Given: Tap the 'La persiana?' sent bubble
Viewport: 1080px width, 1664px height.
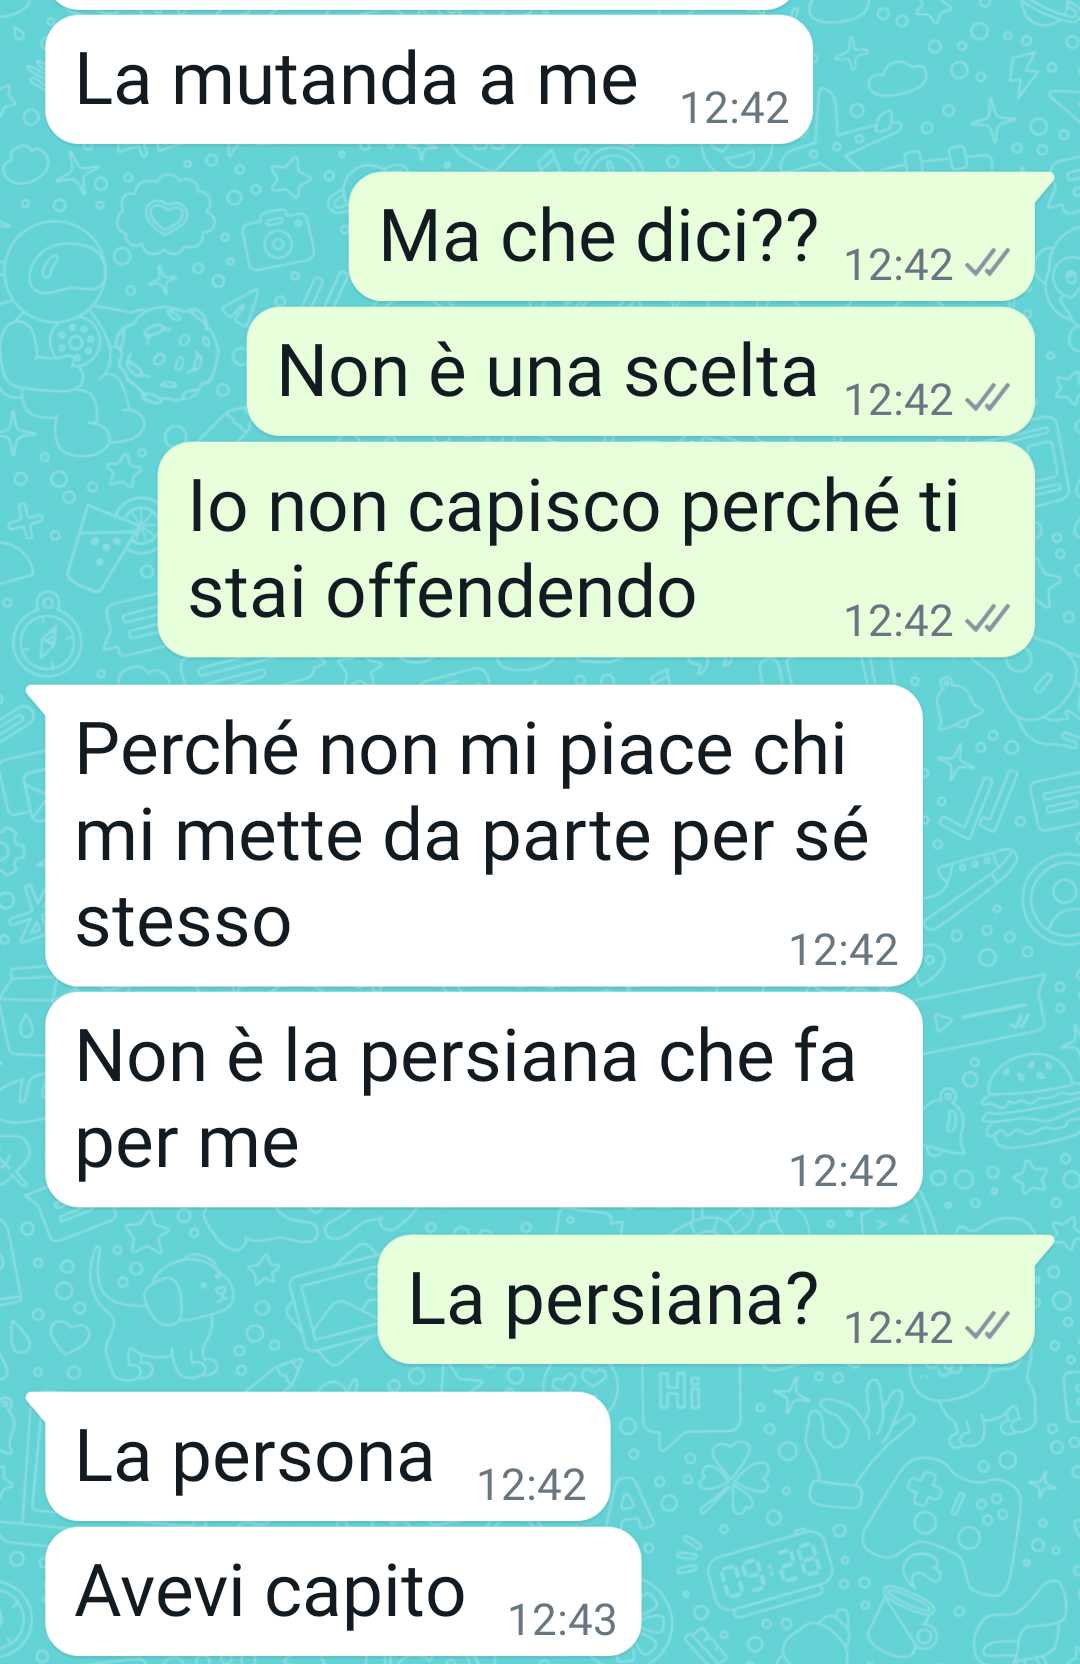Looking at the screenshot, I should 706,1300.
